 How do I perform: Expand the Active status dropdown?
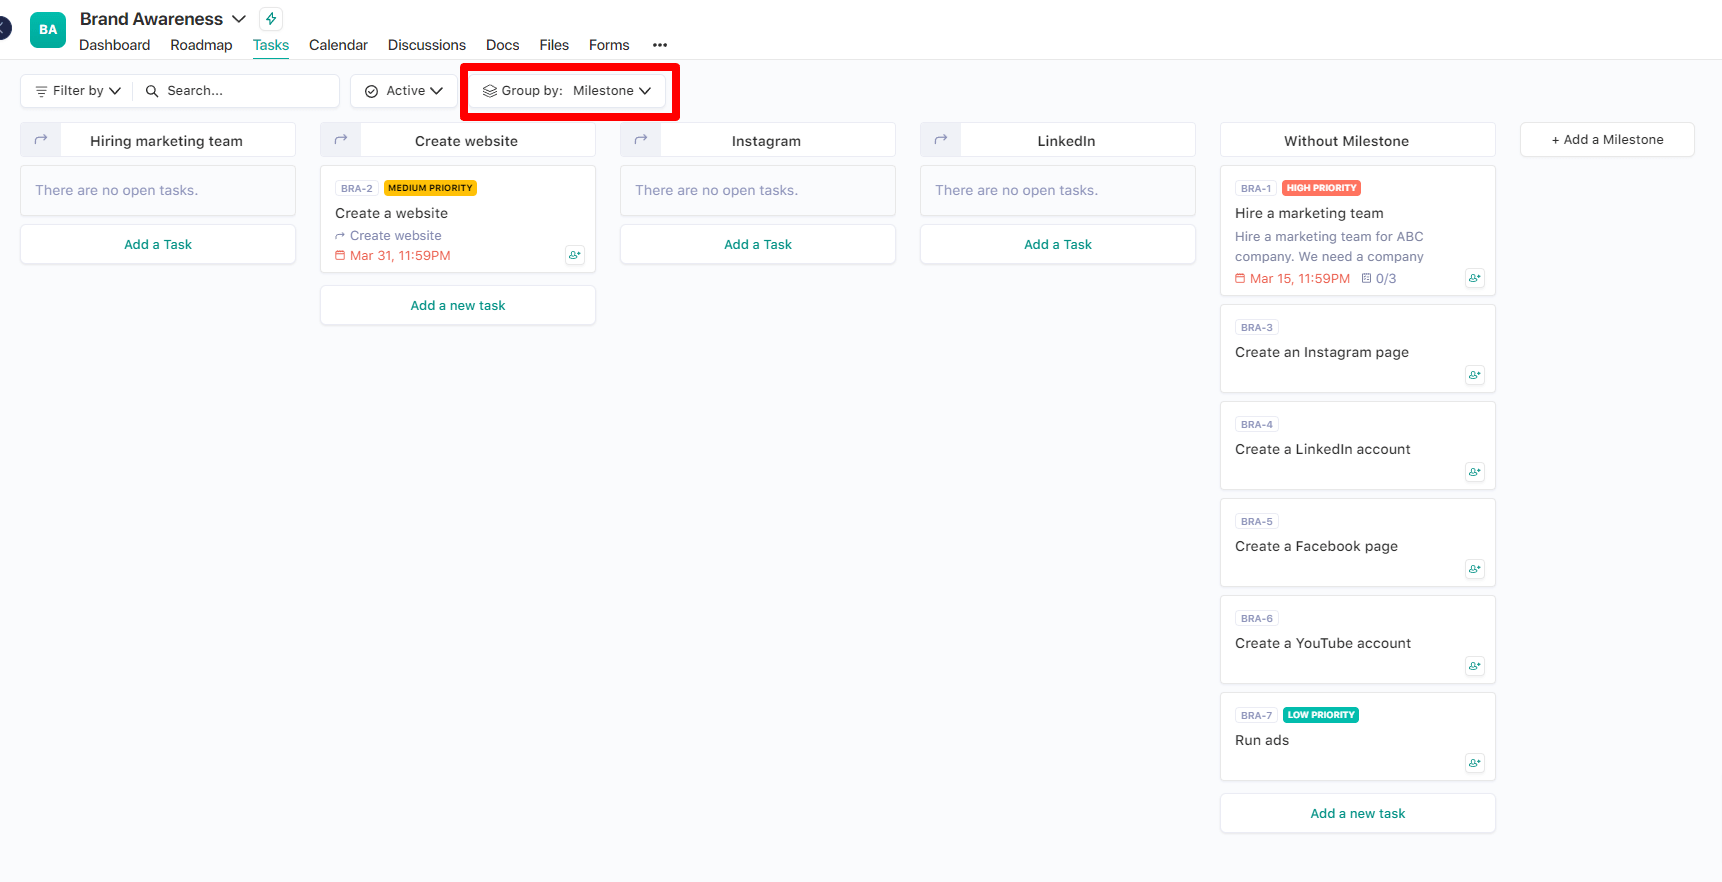[404, 91]
